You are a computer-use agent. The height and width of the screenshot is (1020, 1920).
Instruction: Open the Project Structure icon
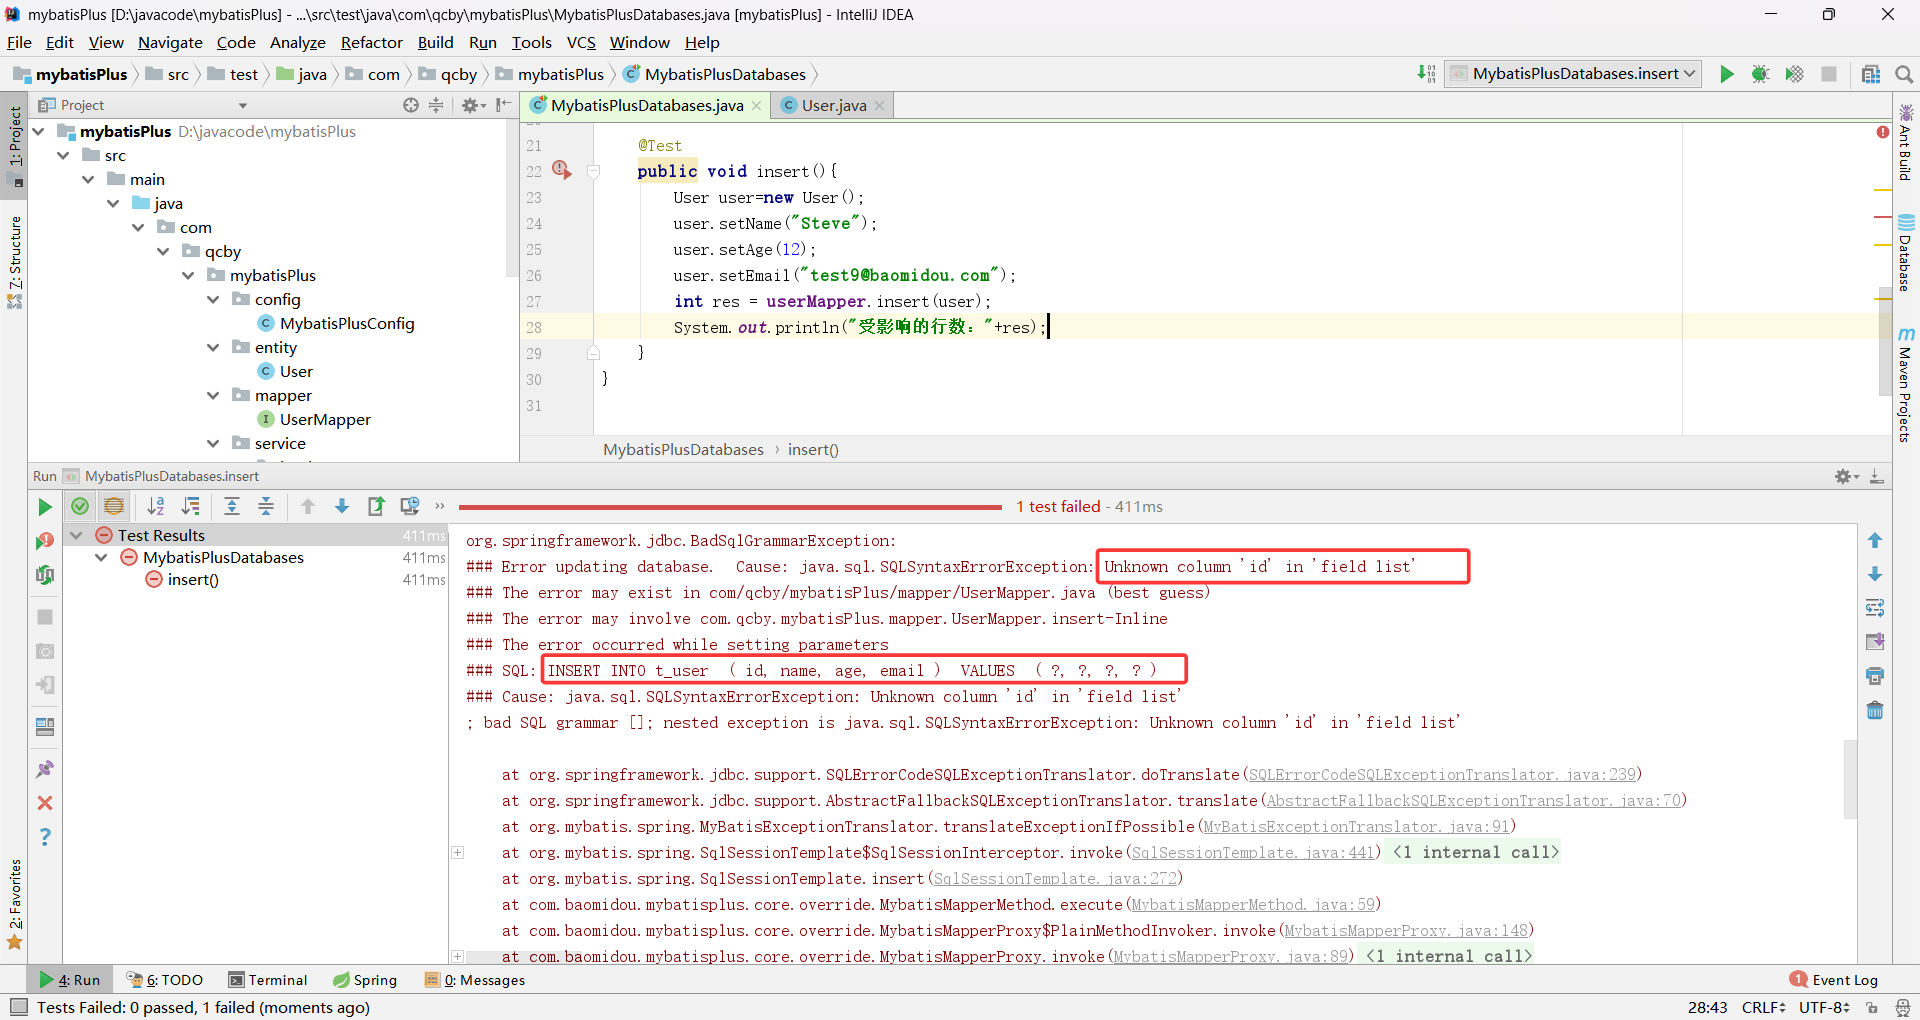(x=1871, y=74)
